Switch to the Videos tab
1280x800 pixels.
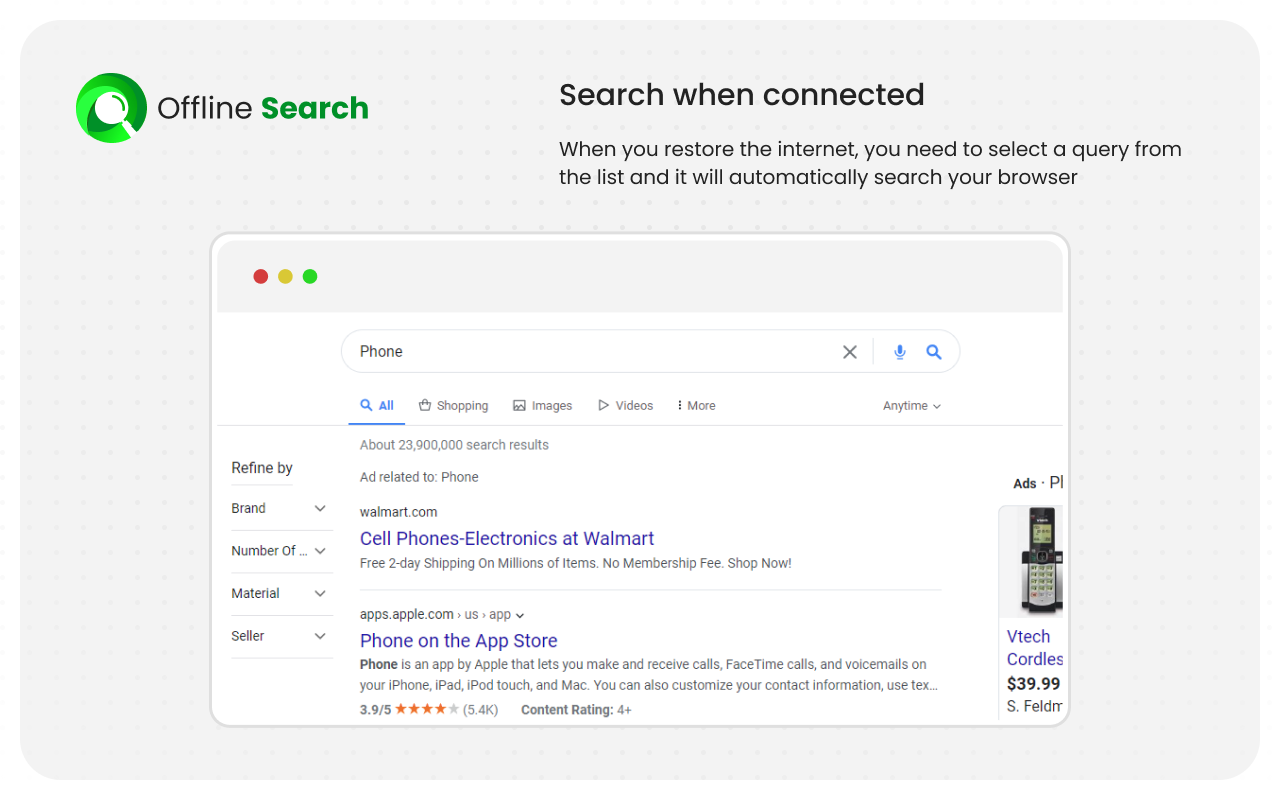point(625,406)
